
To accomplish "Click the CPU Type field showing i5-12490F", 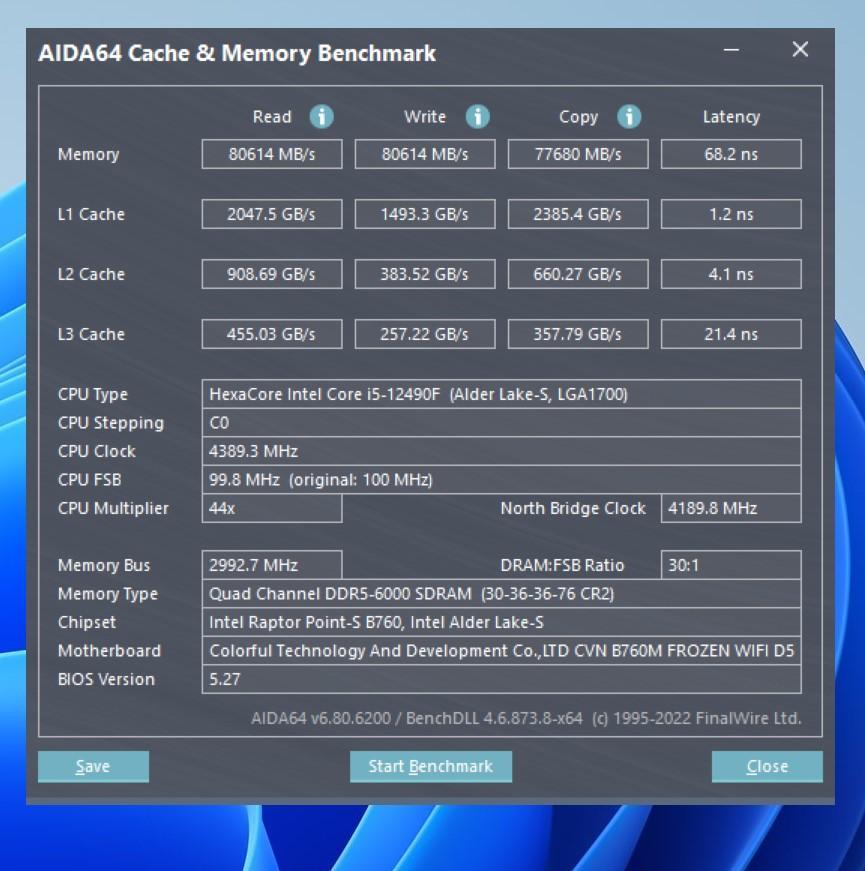I will [502, 394].
